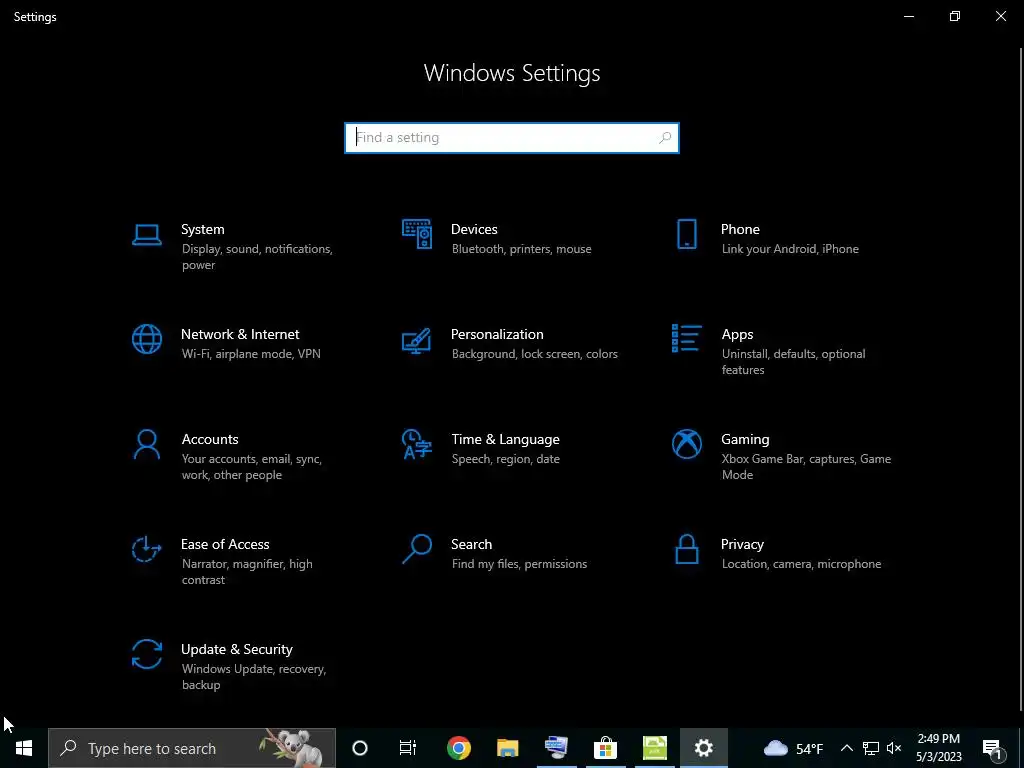Open Apps settings title
The height and width of the screenshot is (768, 1024).
(737, 334)
